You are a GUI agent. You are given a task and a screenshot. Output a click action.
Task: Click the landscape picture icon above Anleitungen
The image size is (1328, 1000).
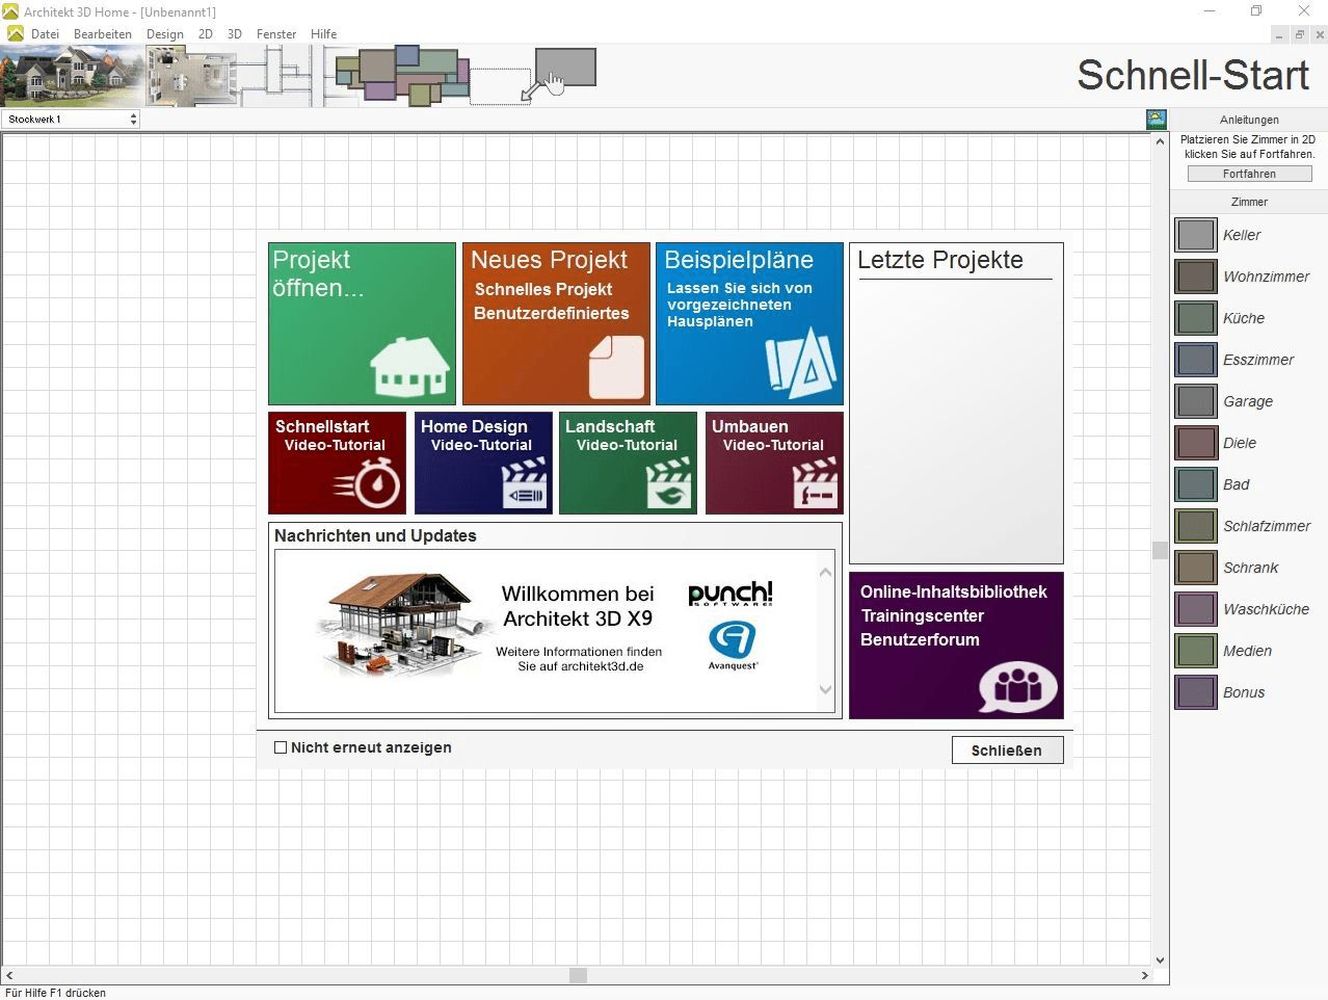(x=1156, y=119)
